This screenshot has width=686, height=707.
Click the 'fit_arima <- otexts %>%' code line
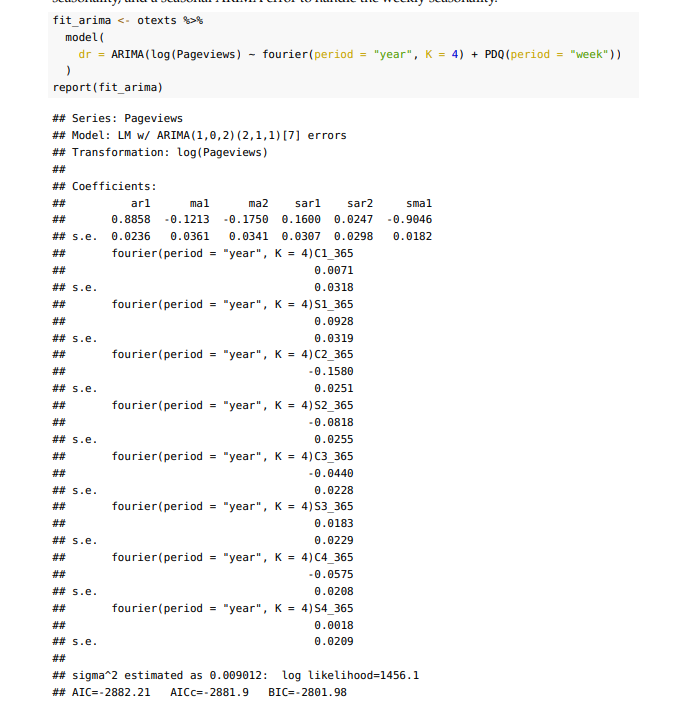coord(128,21)
